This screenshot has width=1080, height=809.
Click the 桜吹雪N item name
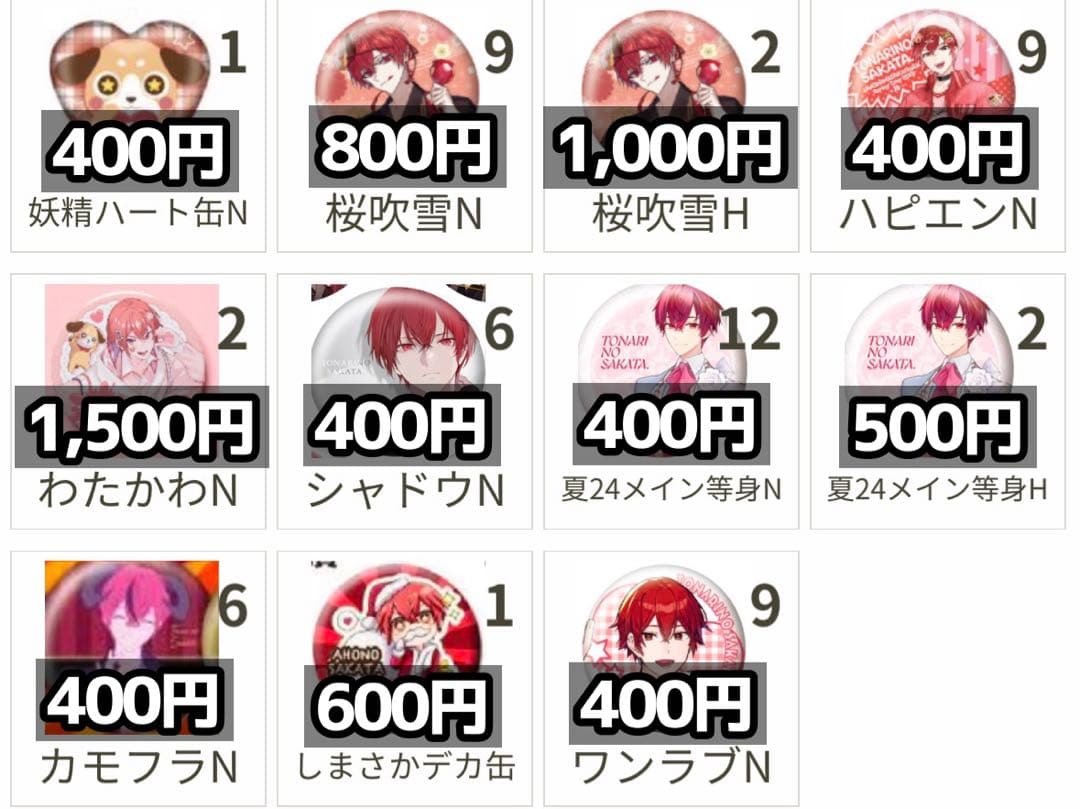404,215
